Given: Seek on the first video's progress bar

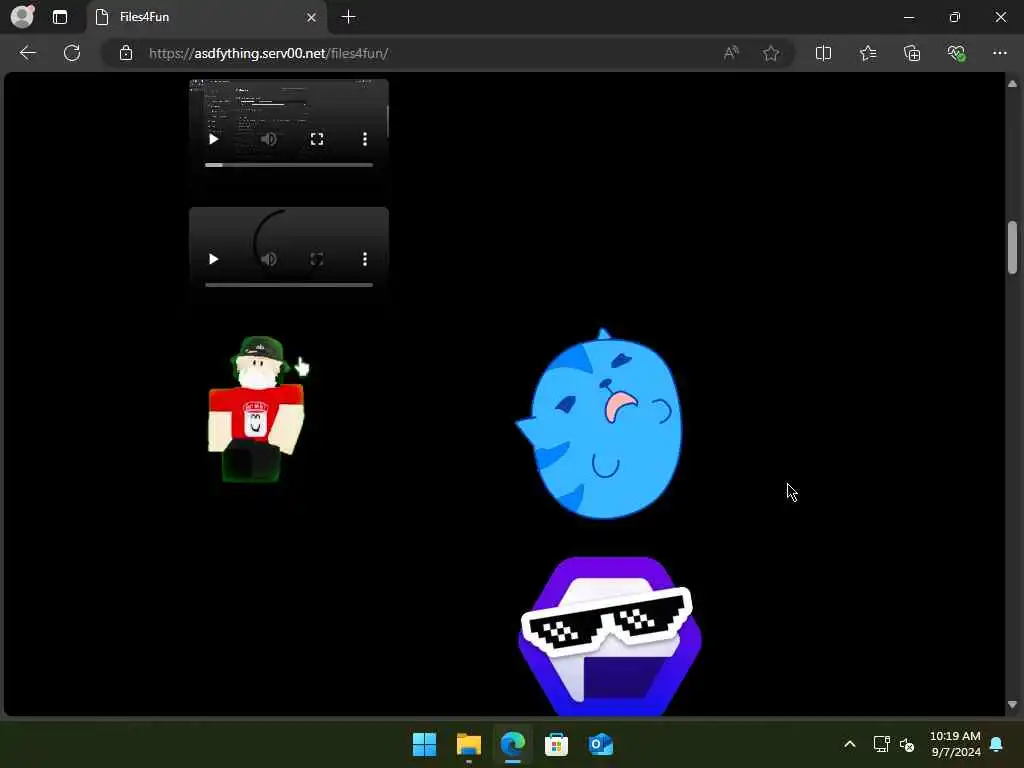Looking at the screenshot, I should click(289, 165).
